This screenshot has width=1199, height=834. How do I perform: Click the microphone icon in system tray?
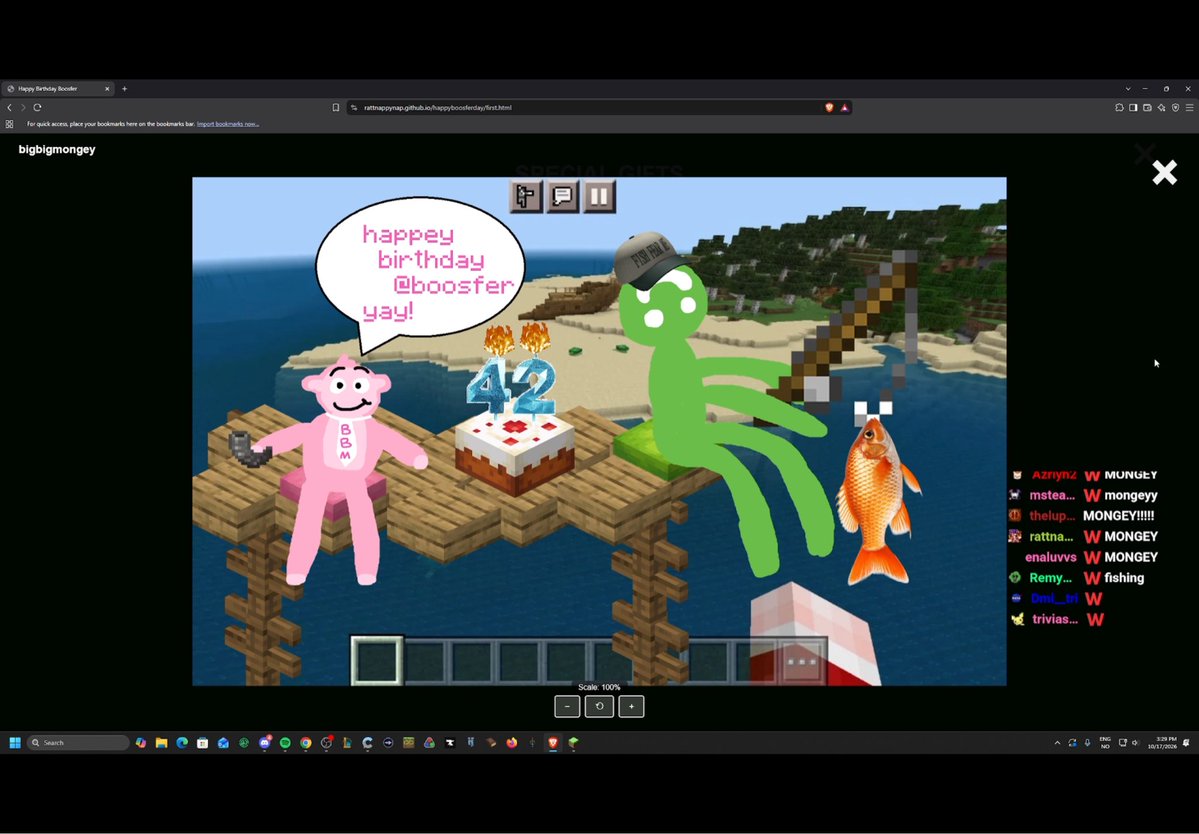point(1087,742)
